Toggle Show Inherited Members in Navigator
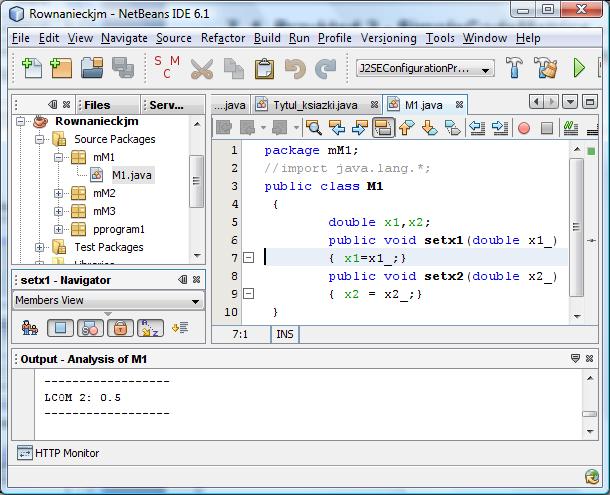The image size is (610, 495). tap(30, 328)
